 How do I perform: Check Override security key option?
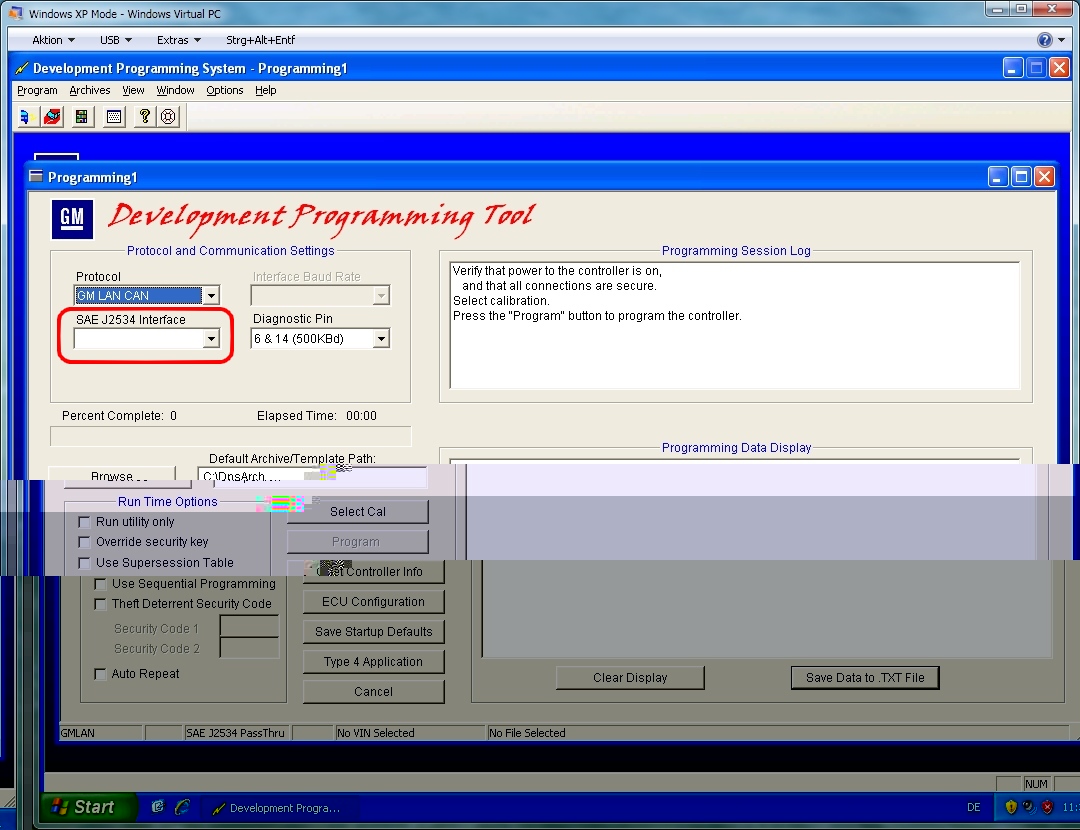tap(84, 542)
